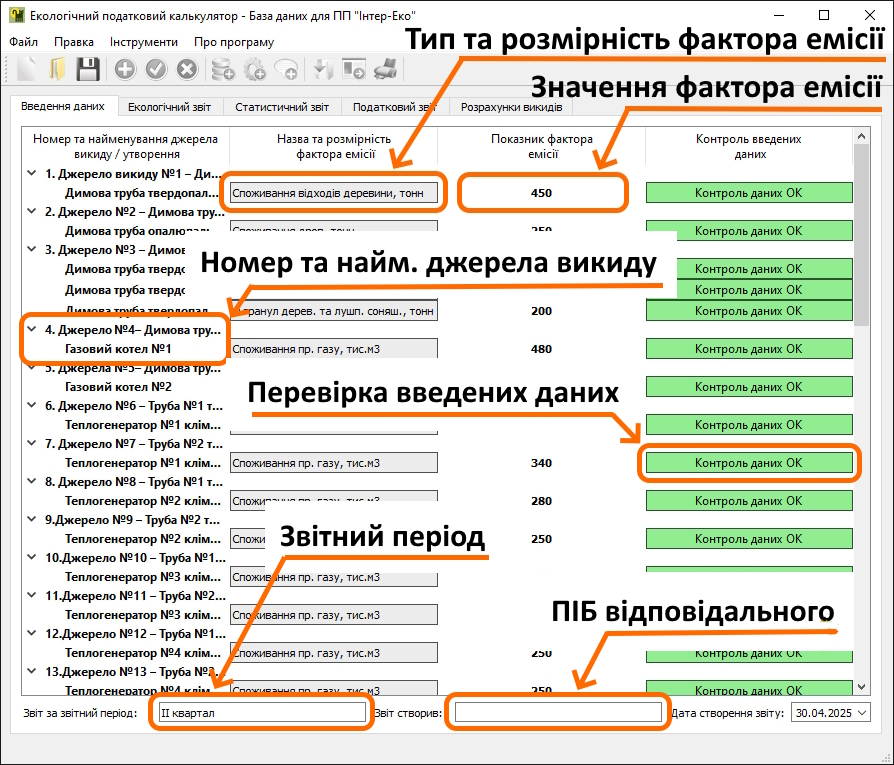Print using the printer toolbar icon
The image size is (894, 765).
[385, 70]
